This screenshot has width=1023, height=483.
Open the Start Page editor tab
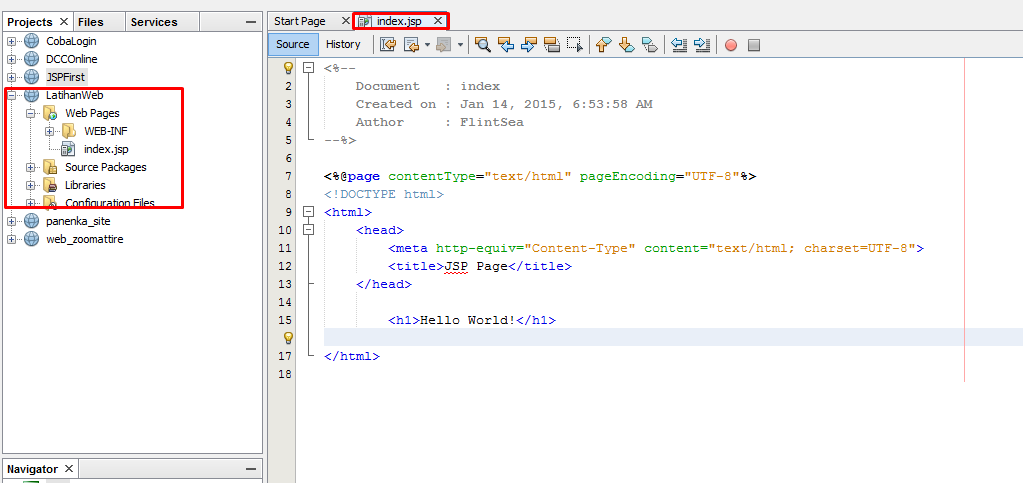point(299,21)
